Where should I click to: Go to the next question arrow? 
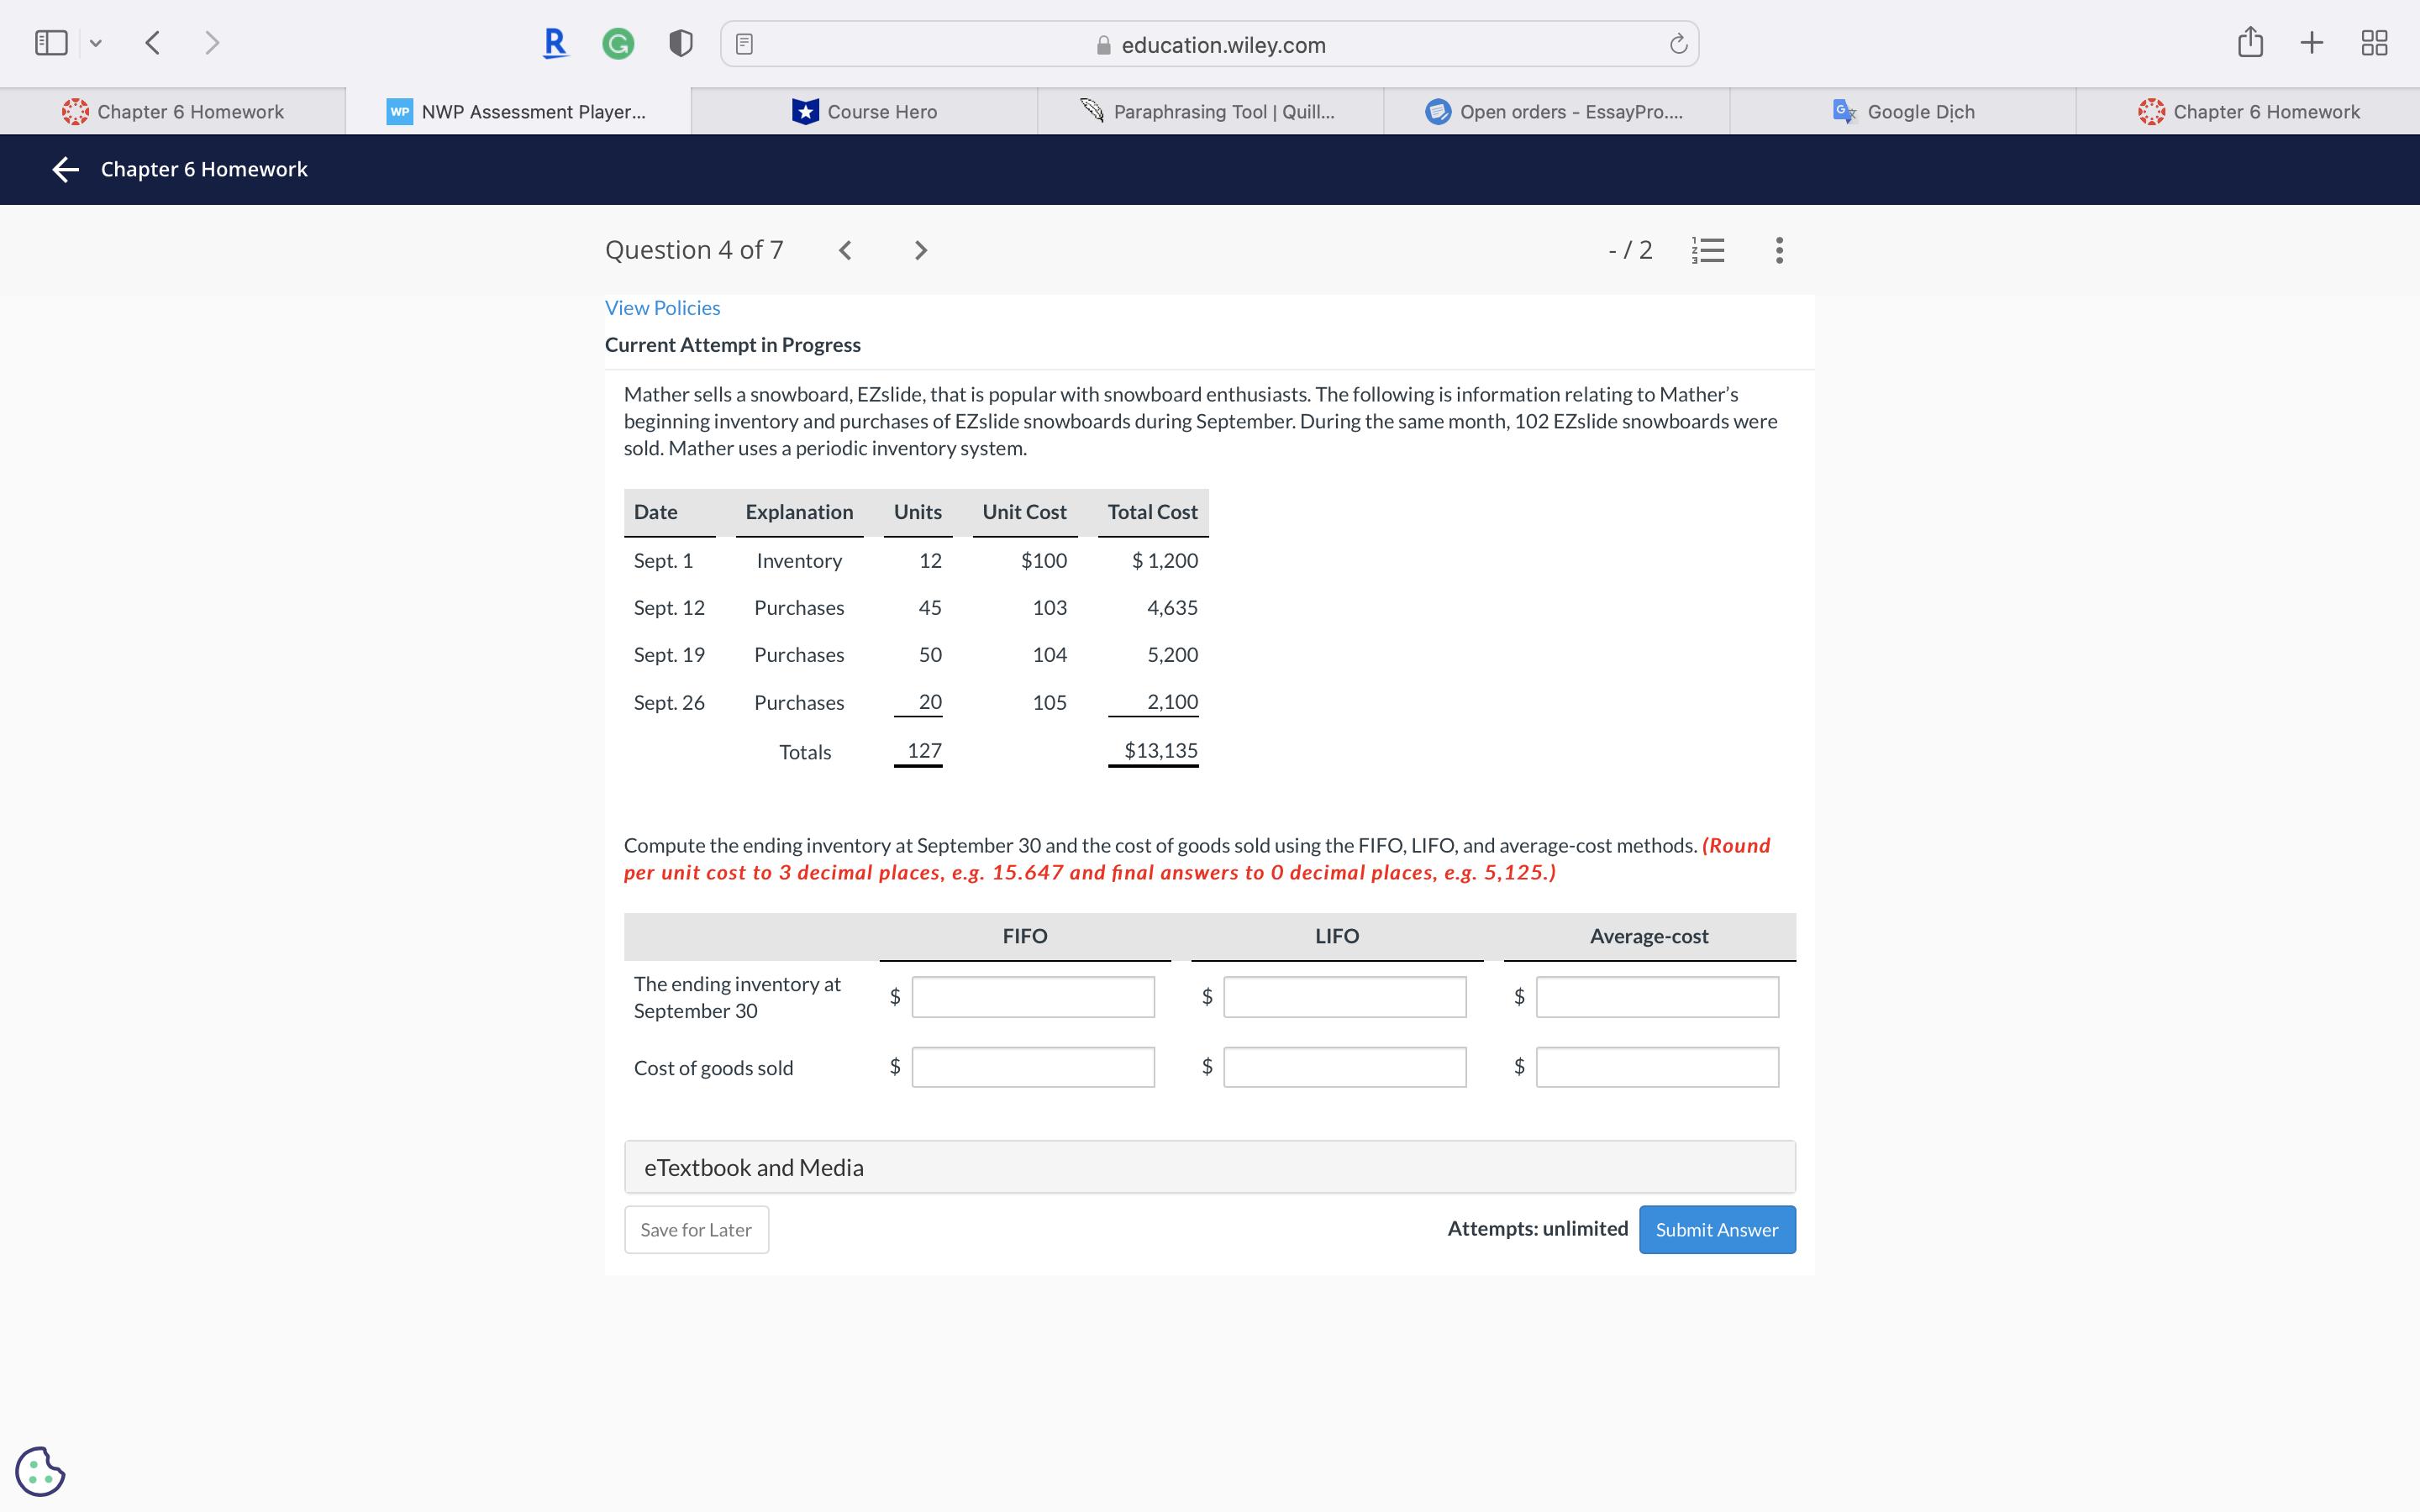pyautogui.click(x=921, y=250)
